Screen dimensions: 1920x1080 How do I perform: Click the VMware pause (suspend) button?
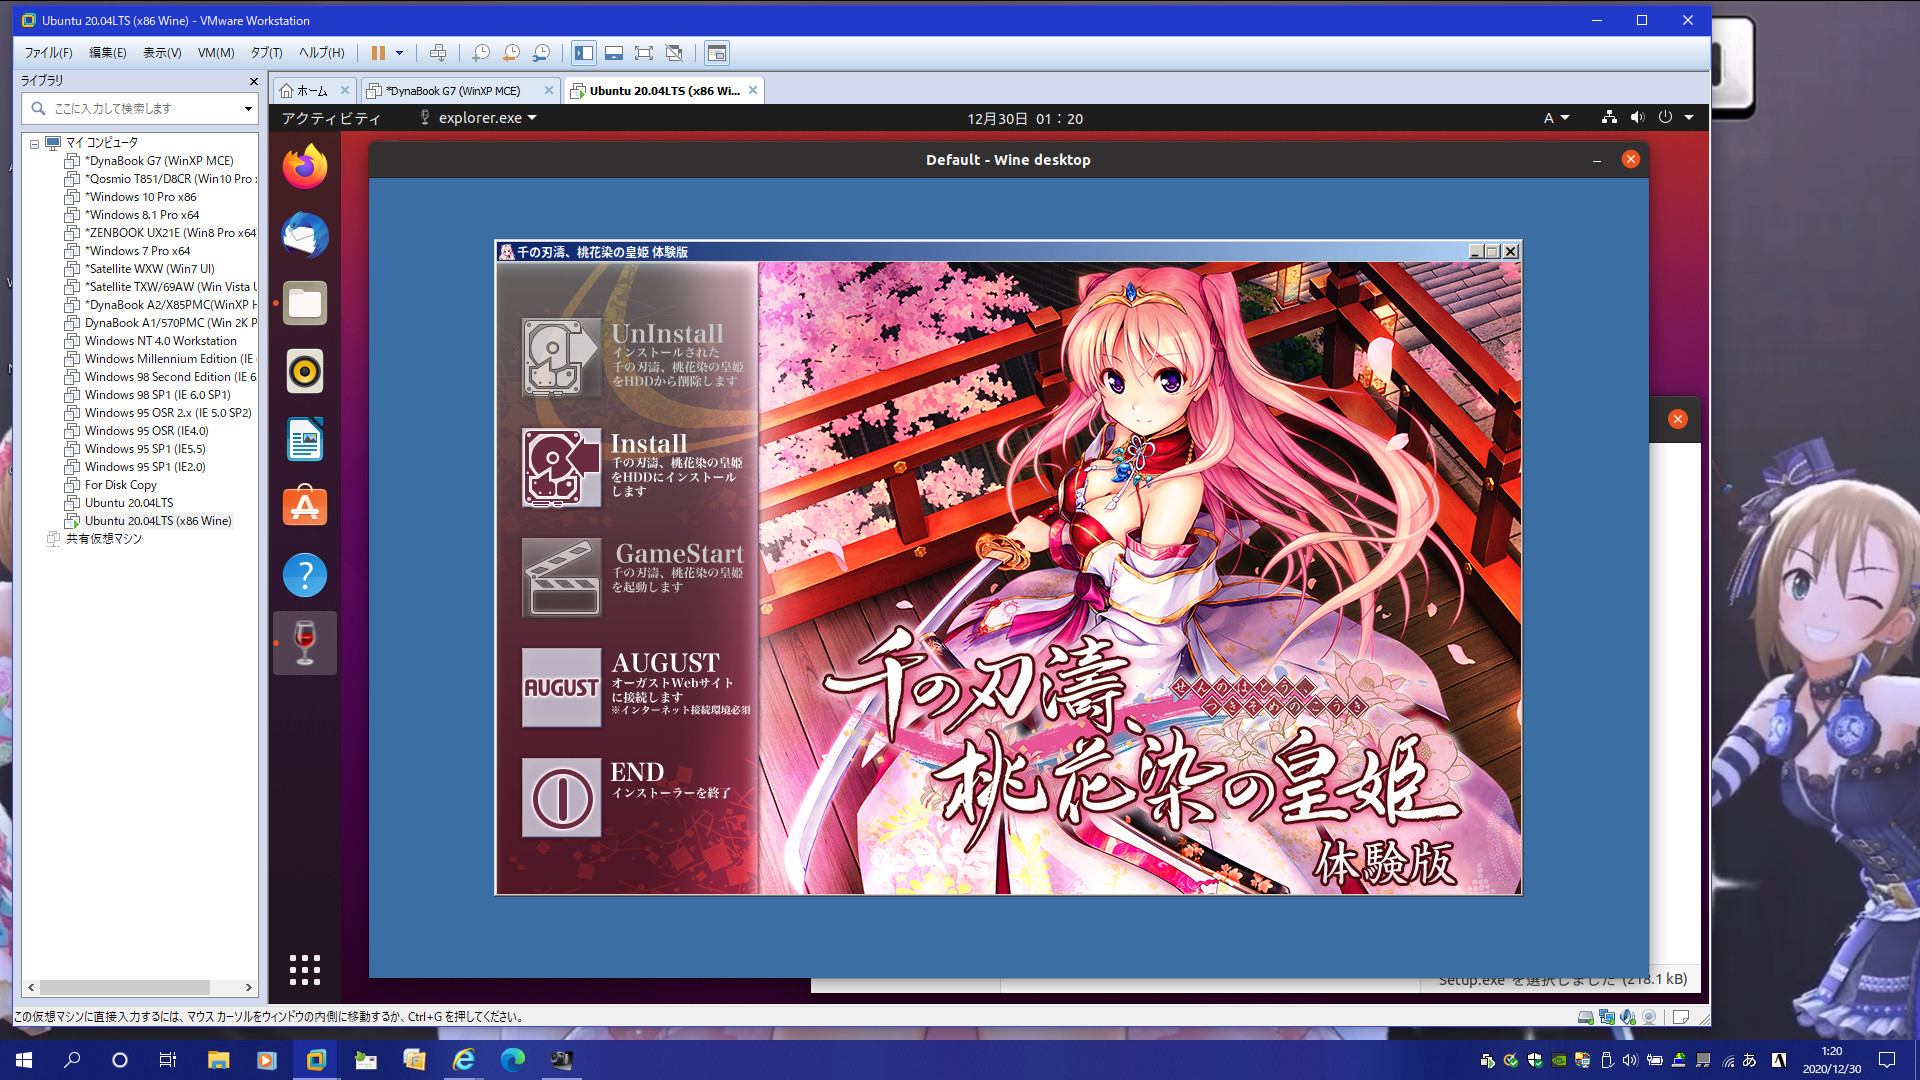[378, 53]
